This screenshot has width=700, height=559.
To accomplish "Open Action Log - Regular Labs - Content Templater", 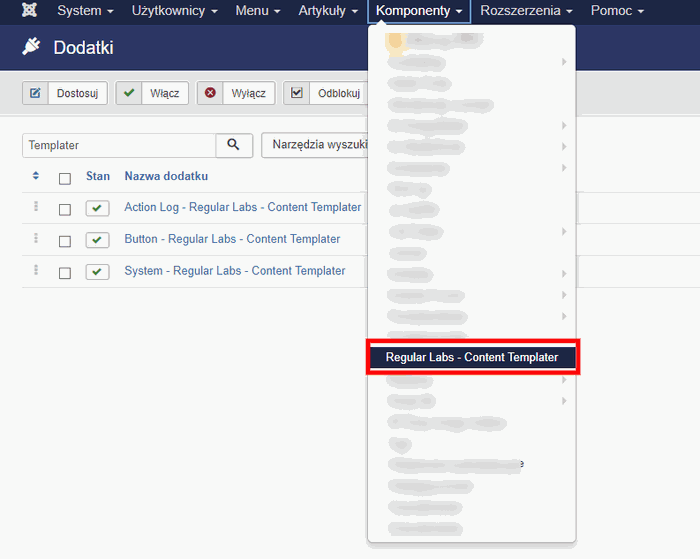I will point(243,207).
